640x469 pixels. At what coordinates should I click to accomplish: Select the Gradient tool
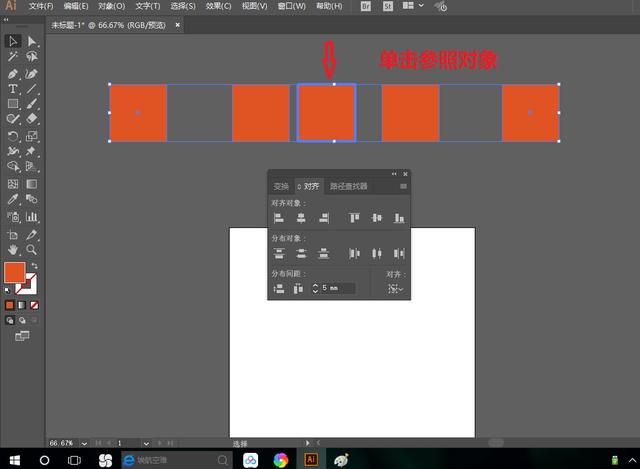coord(31,184)
